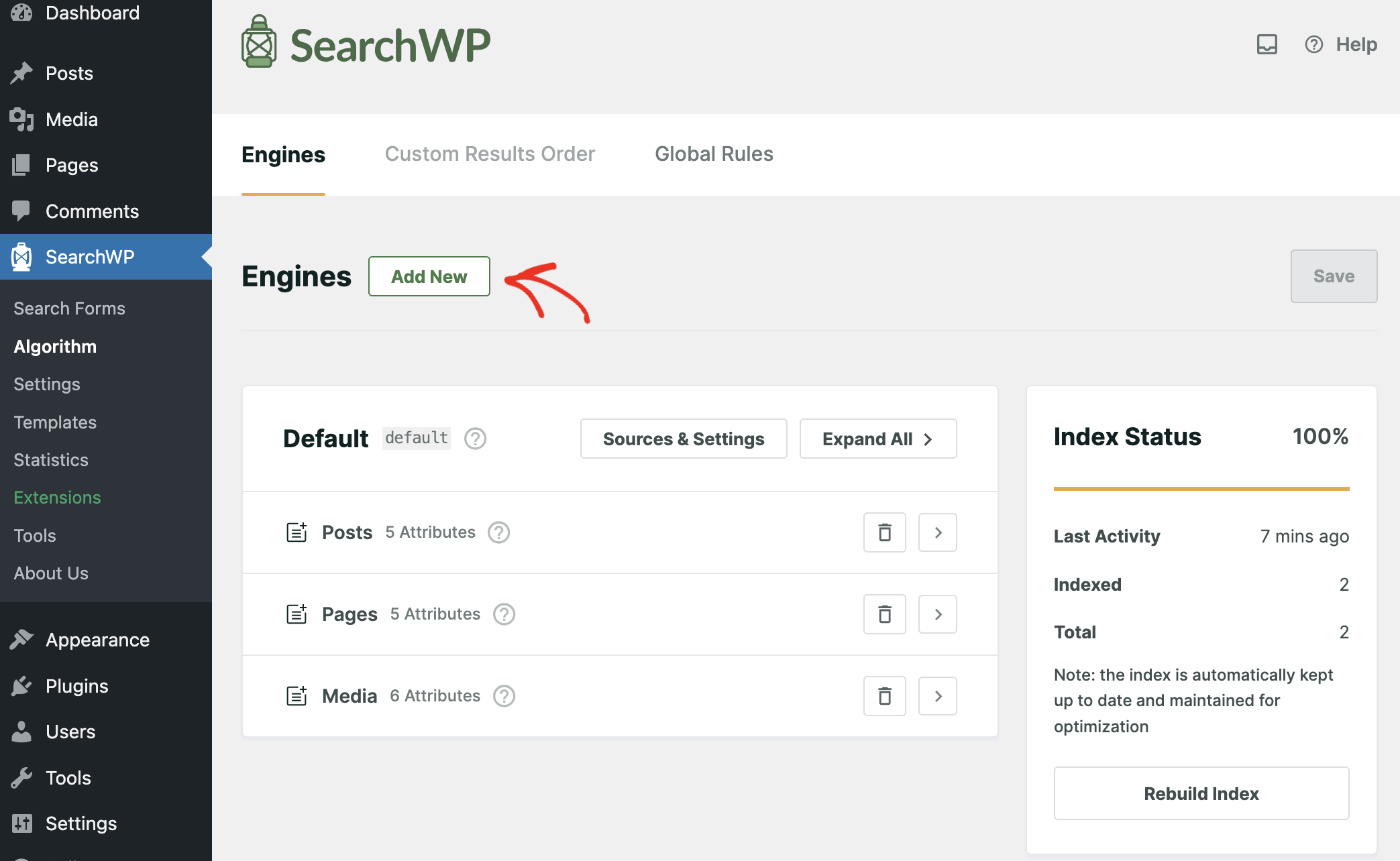Click the "default" engine slug label
Viewport: 1400px width, 861px height.
pos(417,438)
